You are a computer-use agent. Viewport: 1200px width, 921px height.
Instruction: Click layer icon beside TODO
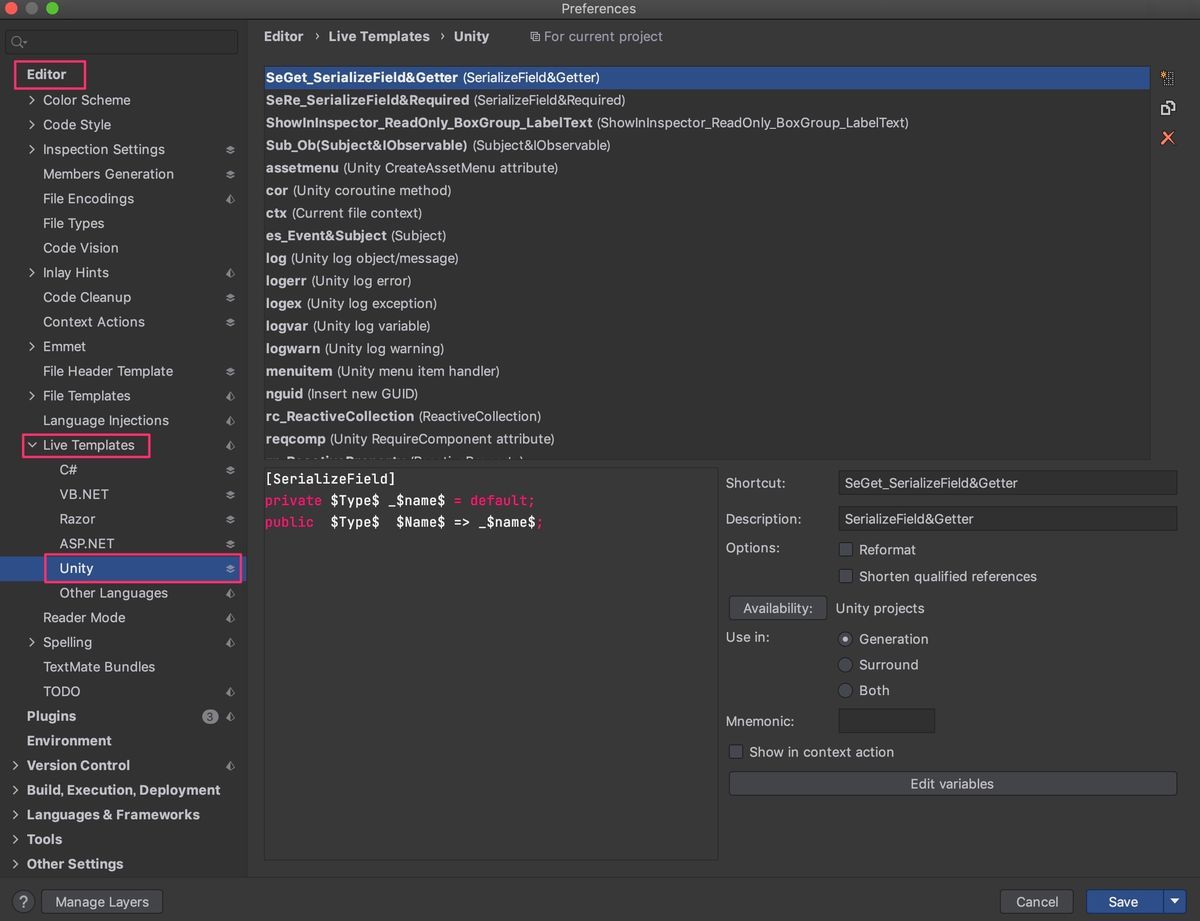(230, 692)
